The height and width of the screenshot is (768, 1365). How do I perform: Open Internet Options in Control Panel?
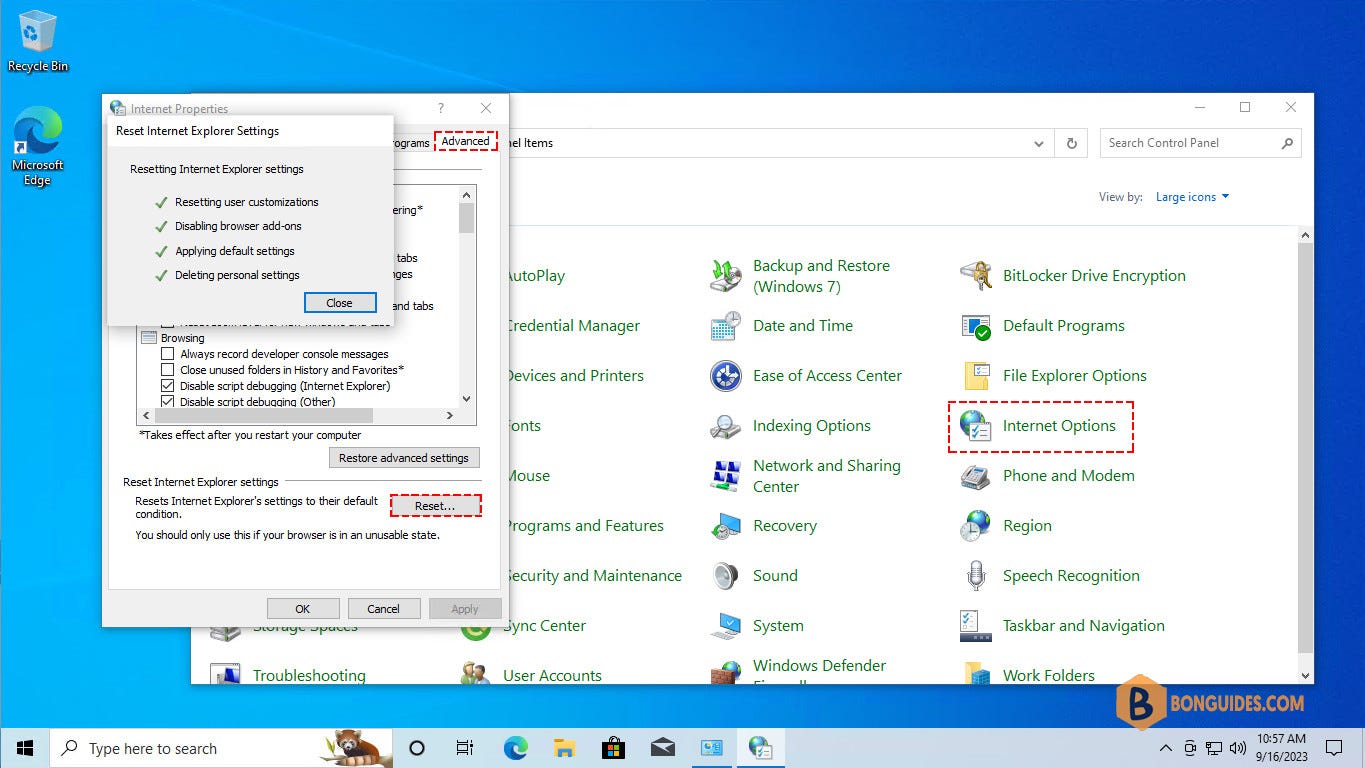(x=1058, y=425)
